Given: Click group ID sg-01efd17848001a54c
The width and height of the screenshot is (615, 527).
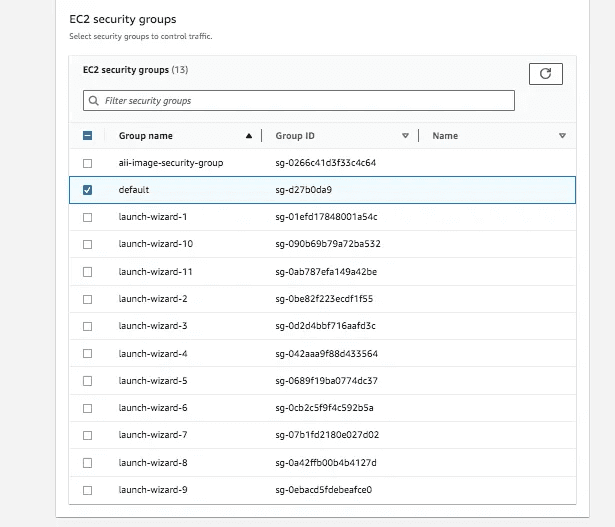Looking at the screenshot, I should click(326, 217).
